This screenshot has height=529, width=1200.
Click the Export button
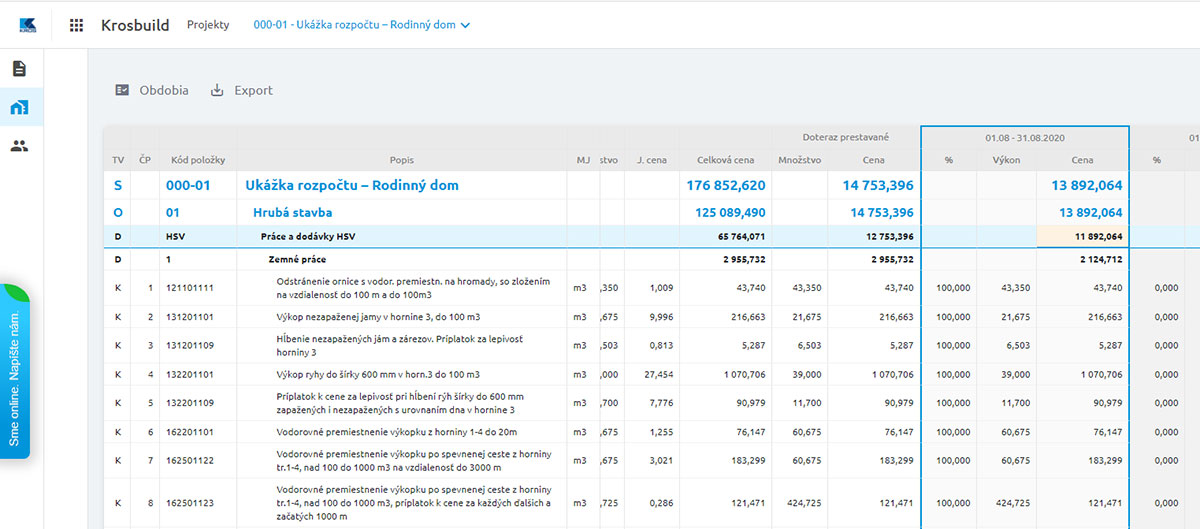(x=241, y=90)
